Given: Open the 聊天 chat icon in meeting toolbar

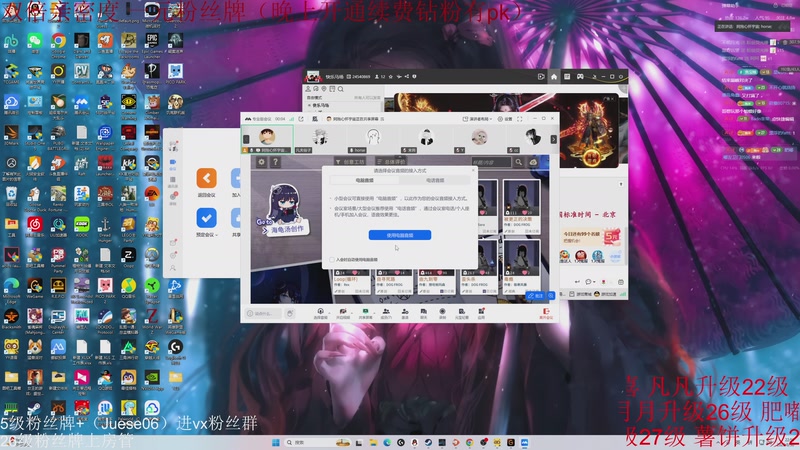Looking at the screenshot, I should (423, 313).
